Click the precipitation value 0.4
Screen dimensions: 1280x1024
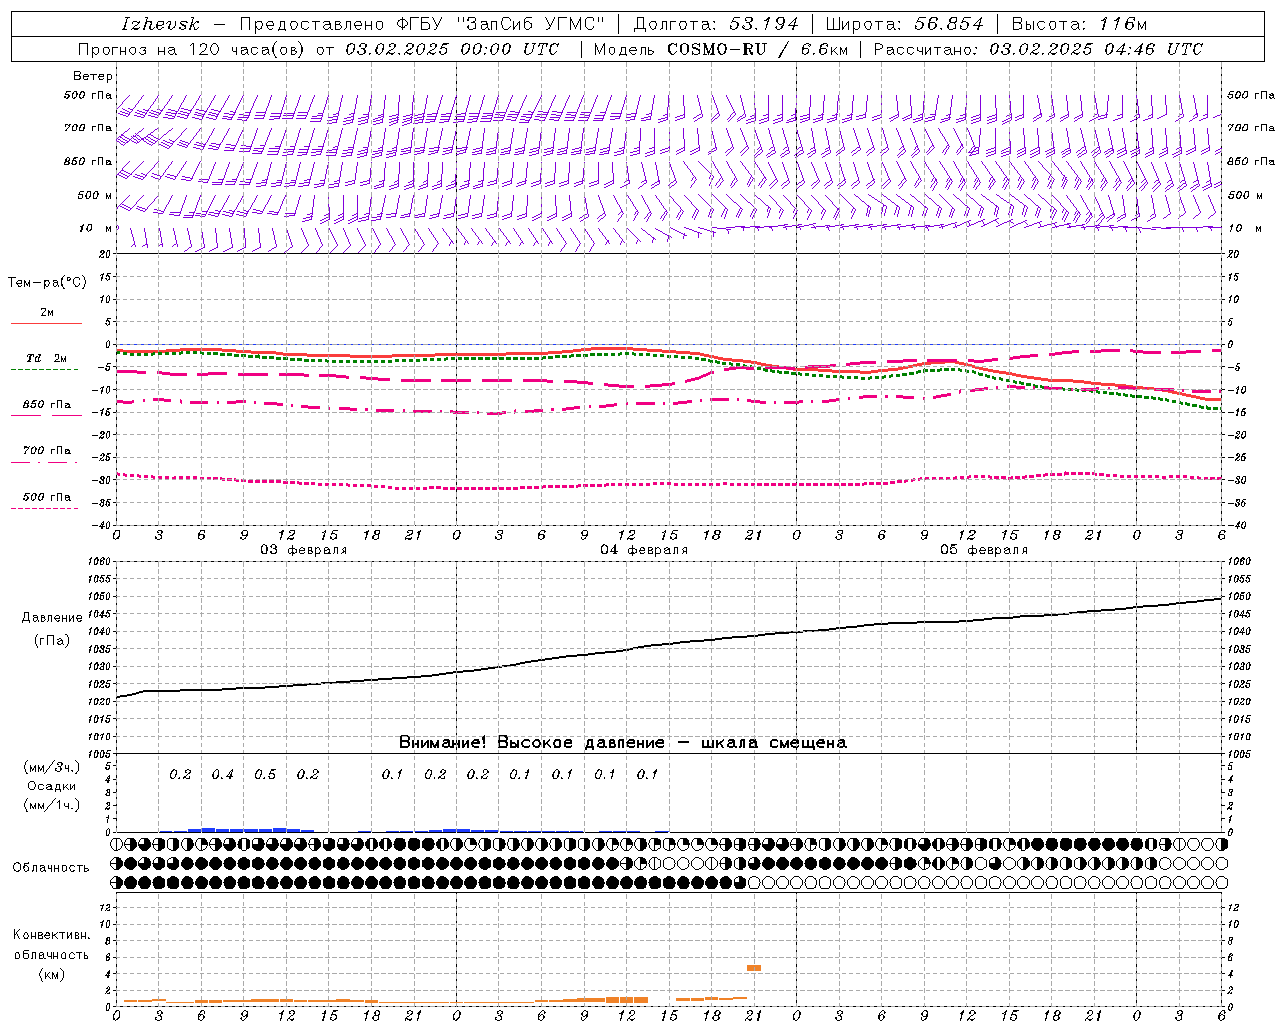click(222, 775)
